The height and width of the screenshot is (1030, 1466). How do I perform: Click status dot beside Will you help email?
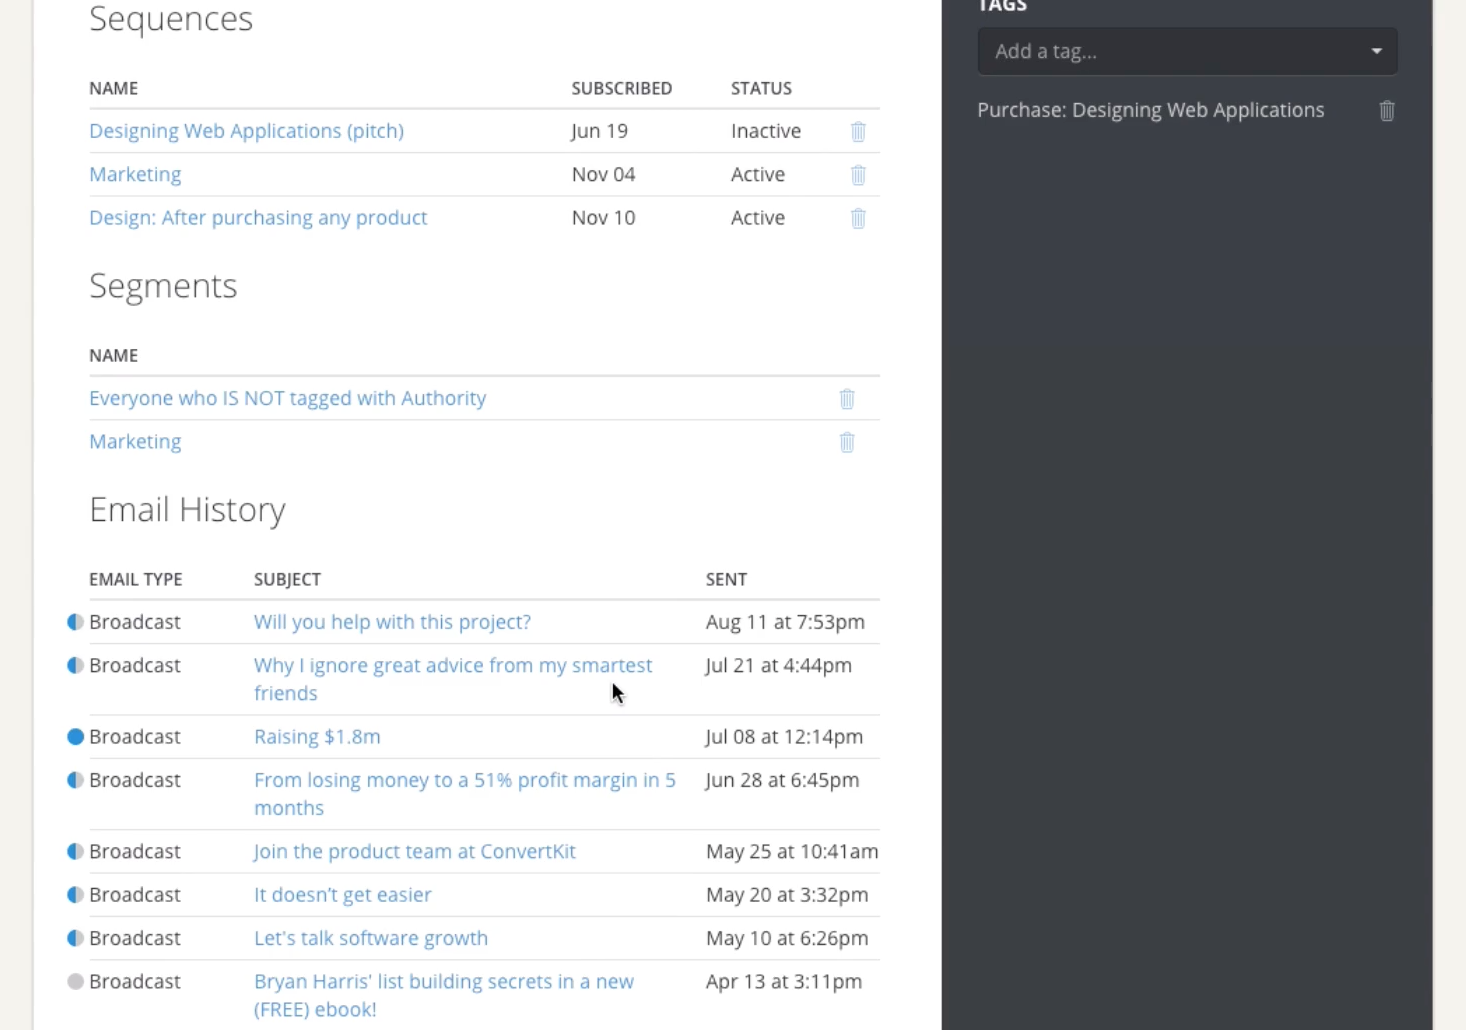point(75,622)
